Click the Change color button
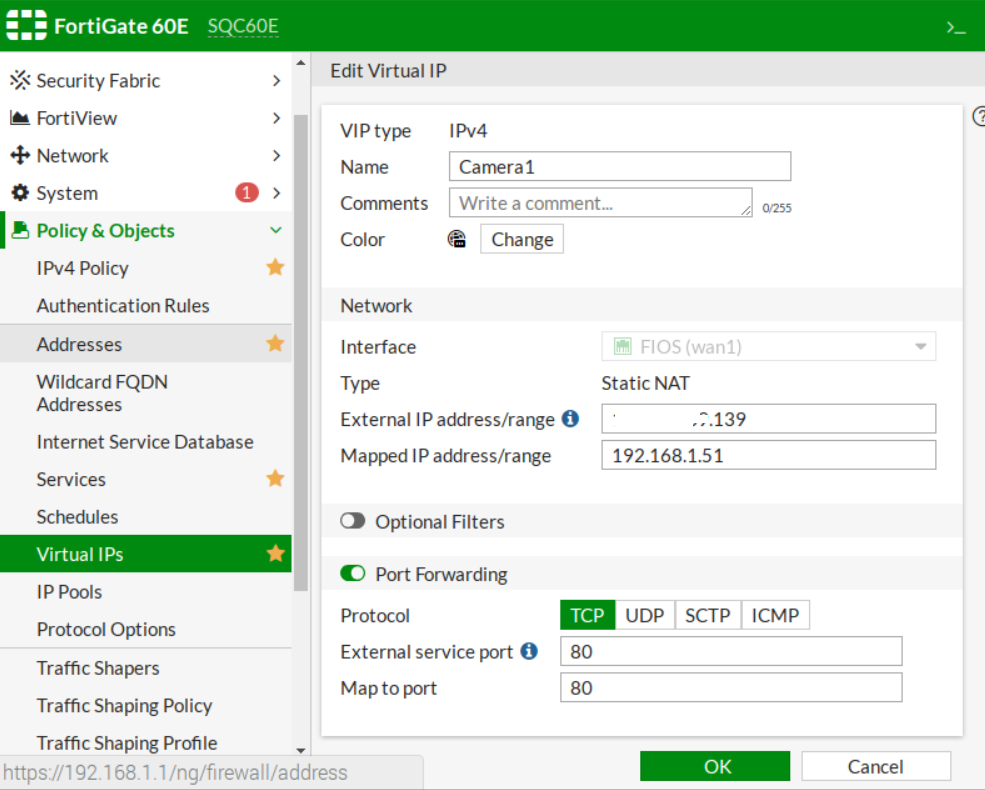 tap(522, 239)
